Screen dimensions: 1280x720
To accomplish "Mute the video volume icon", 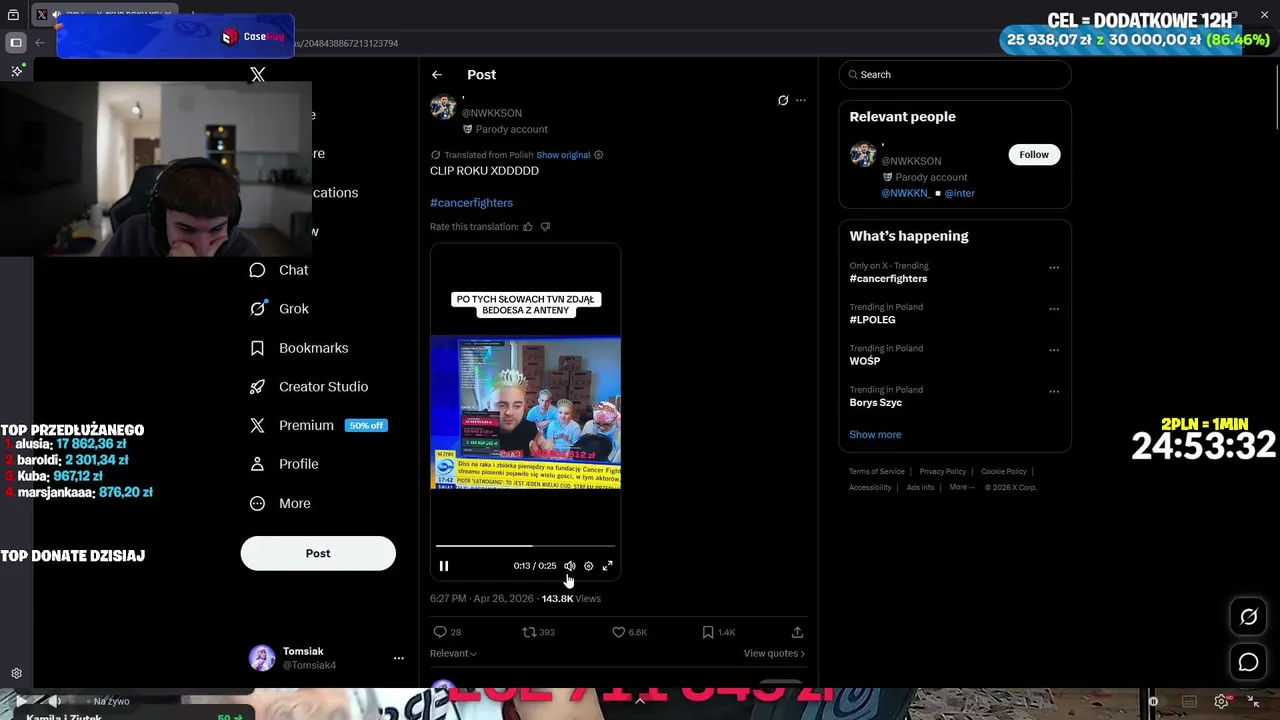I will [x=569, y=566].
